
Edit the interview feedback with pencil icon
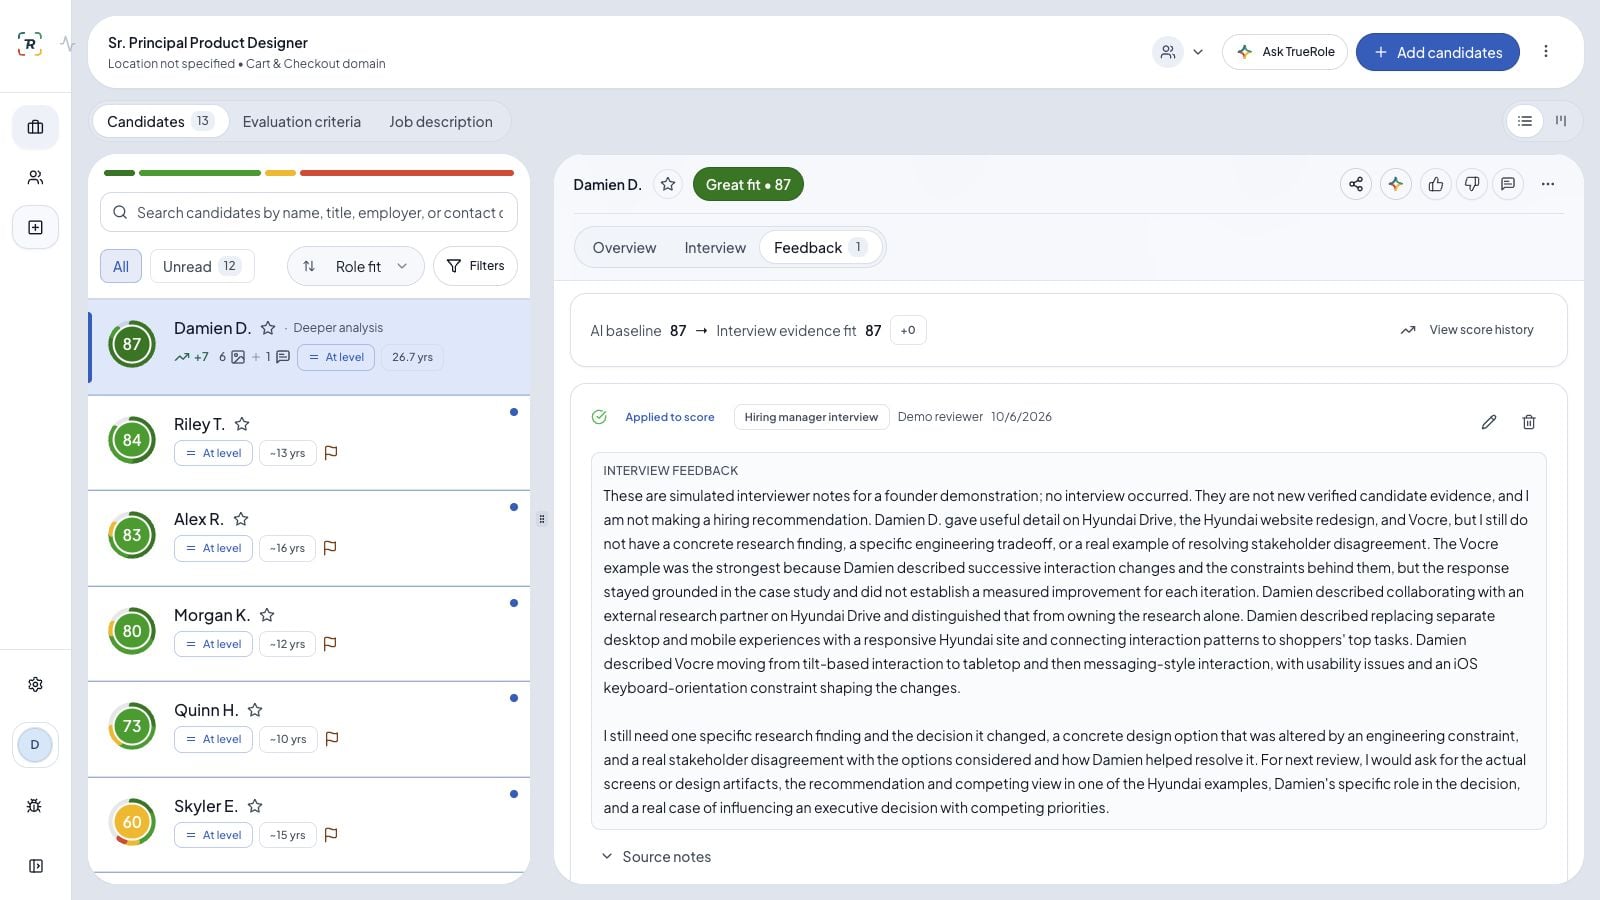(x=1489, y=422)
